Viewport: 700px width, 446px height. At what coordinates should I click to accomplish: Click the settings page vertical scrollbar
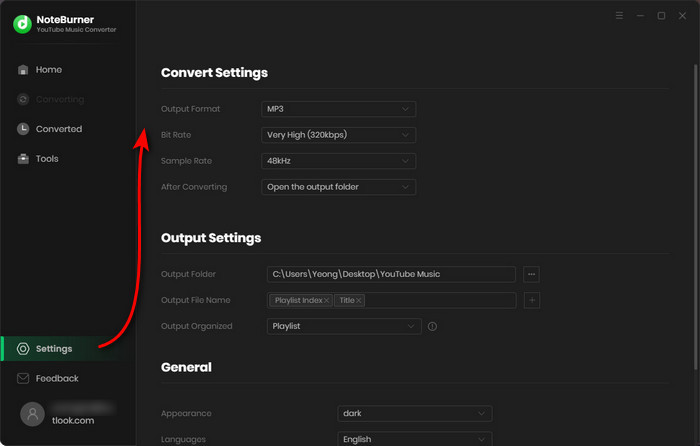(695, 217)
